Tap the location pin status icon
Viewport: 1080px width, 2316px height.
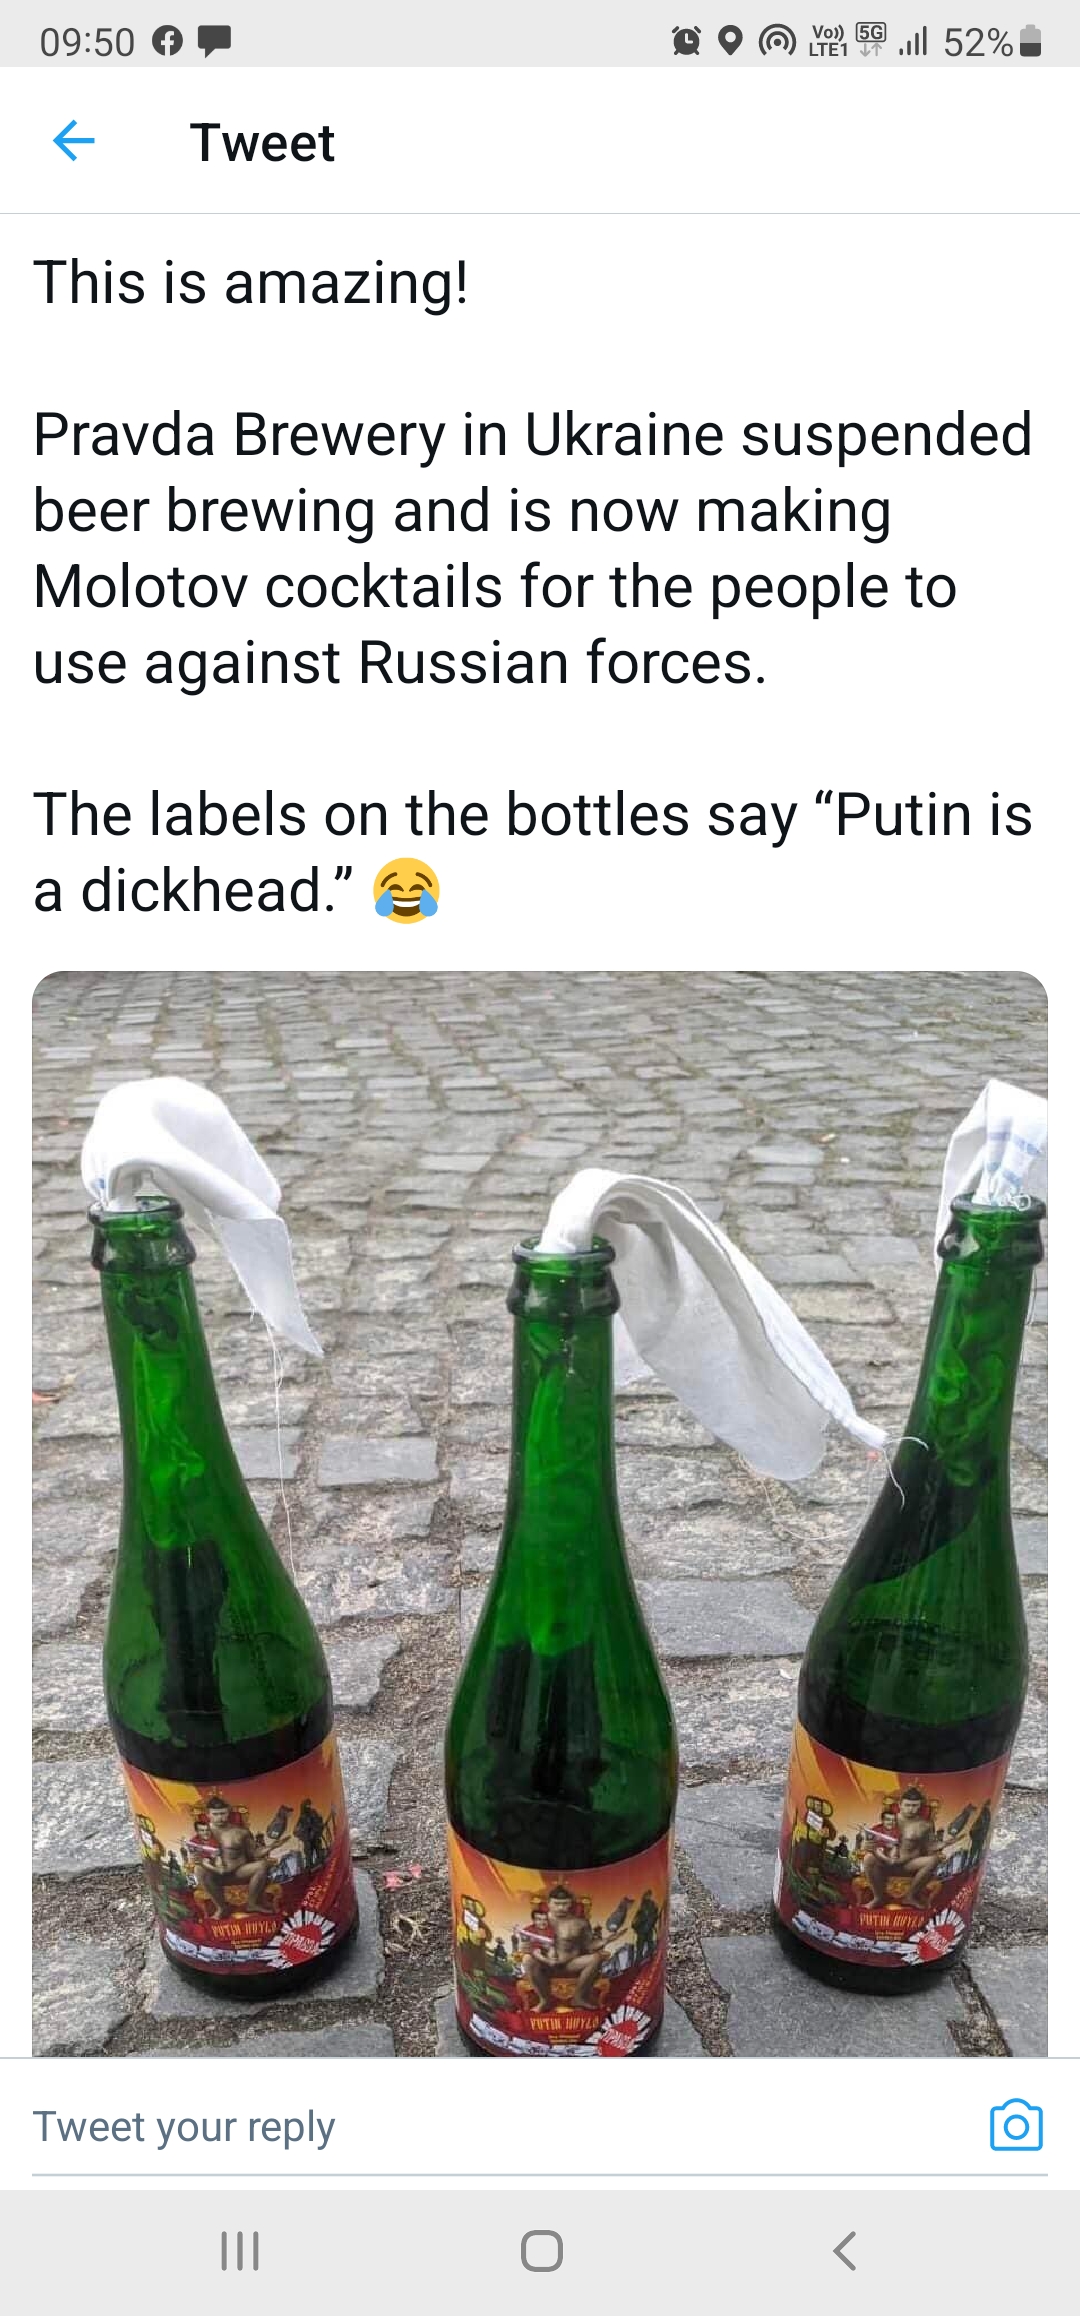[731, 41]
